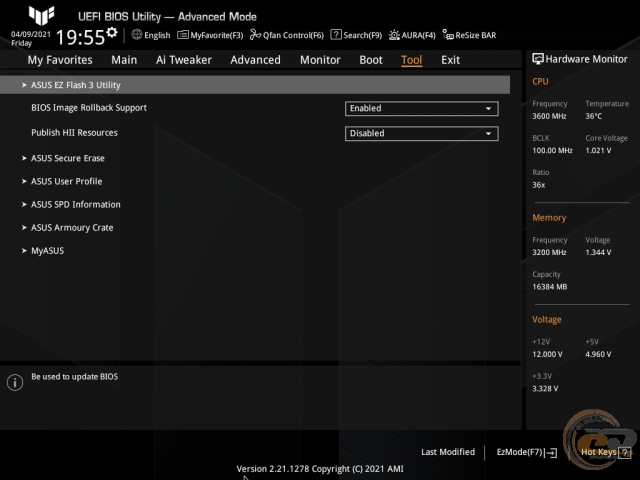Click the 'Be used to update BIOS' text
Screen dimensions: 640x480
point(75,377)
